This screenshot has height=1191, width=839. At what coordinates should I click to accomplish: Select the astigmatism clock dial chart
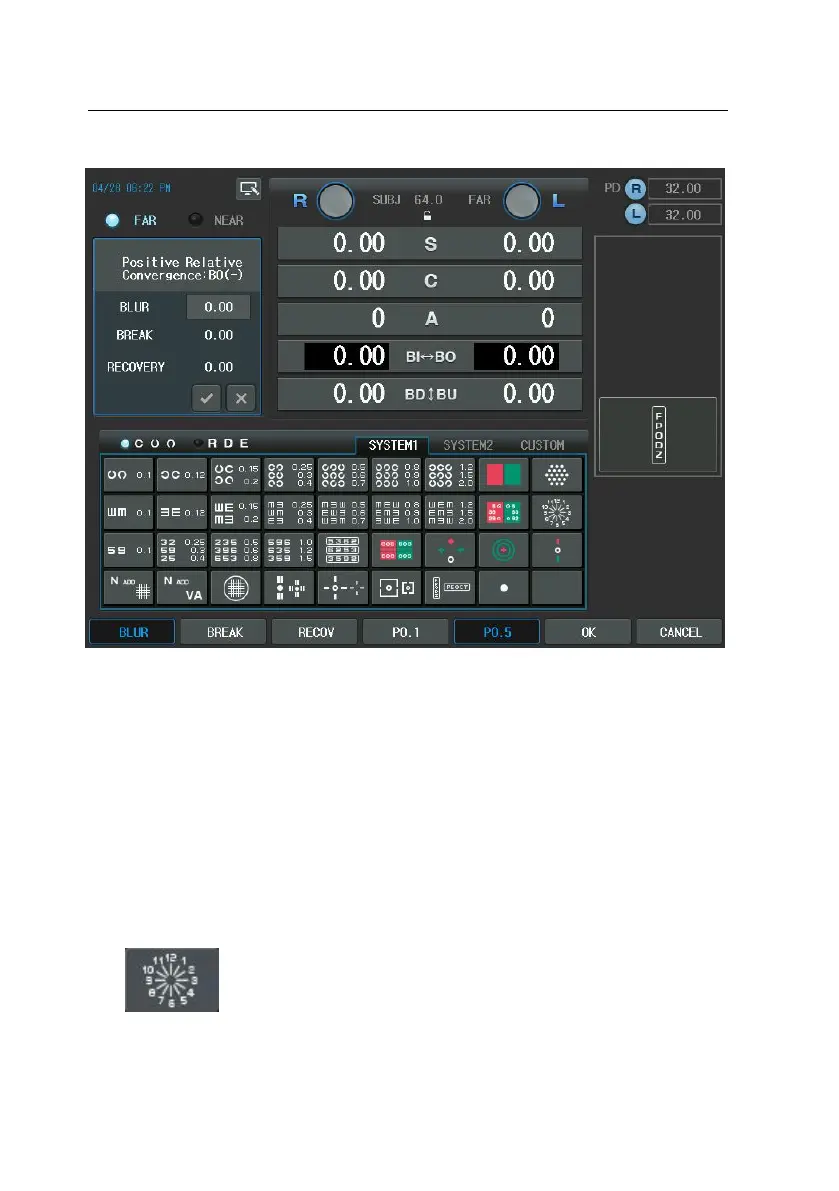[x=557, y=512]
